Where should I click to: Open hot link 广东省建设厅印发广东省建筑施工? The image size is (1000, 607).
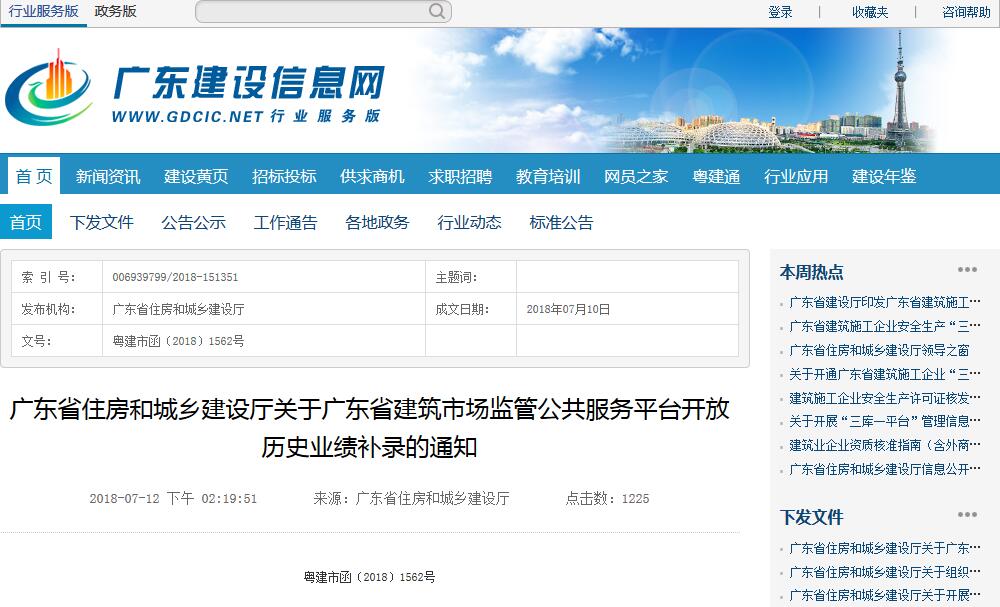click(885, 302)
